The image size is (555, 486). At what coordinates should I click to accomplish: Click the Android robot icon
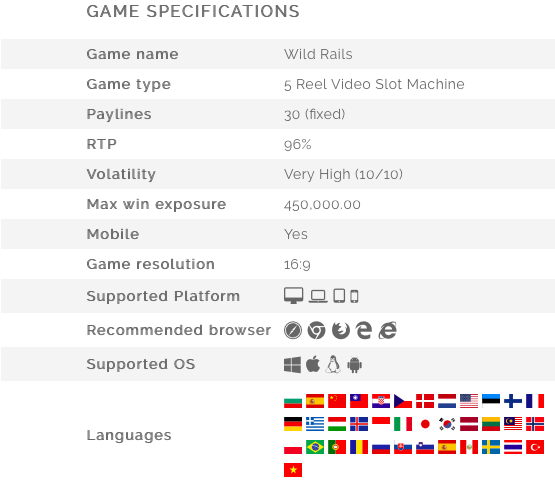[354, 365]
